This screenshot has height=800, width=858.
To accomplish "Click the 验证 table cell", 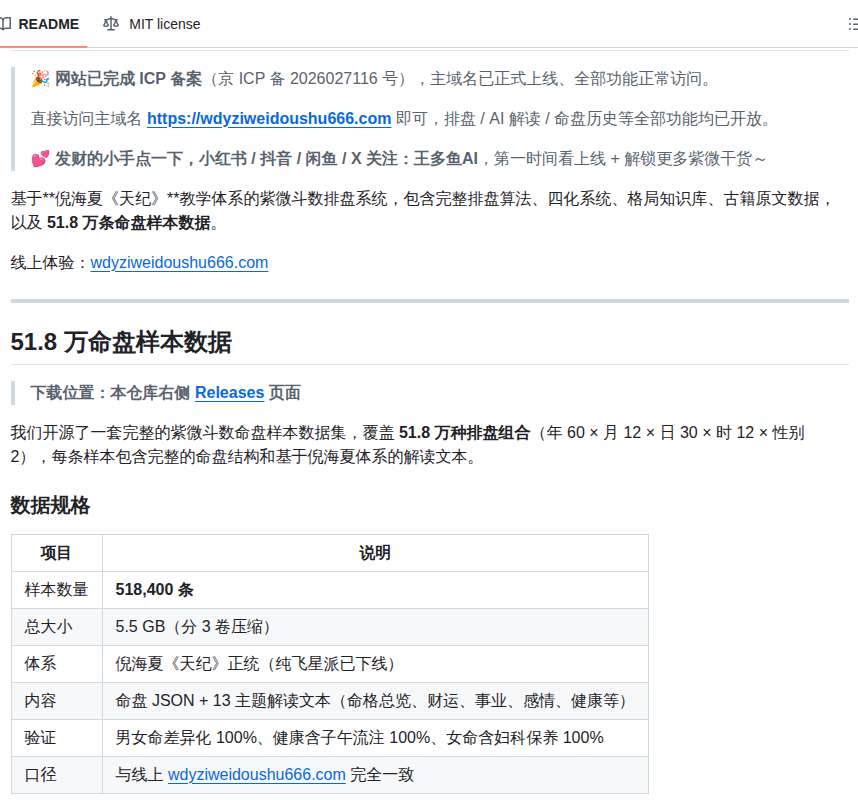I will pyautogui.click(x=57, y=738).
